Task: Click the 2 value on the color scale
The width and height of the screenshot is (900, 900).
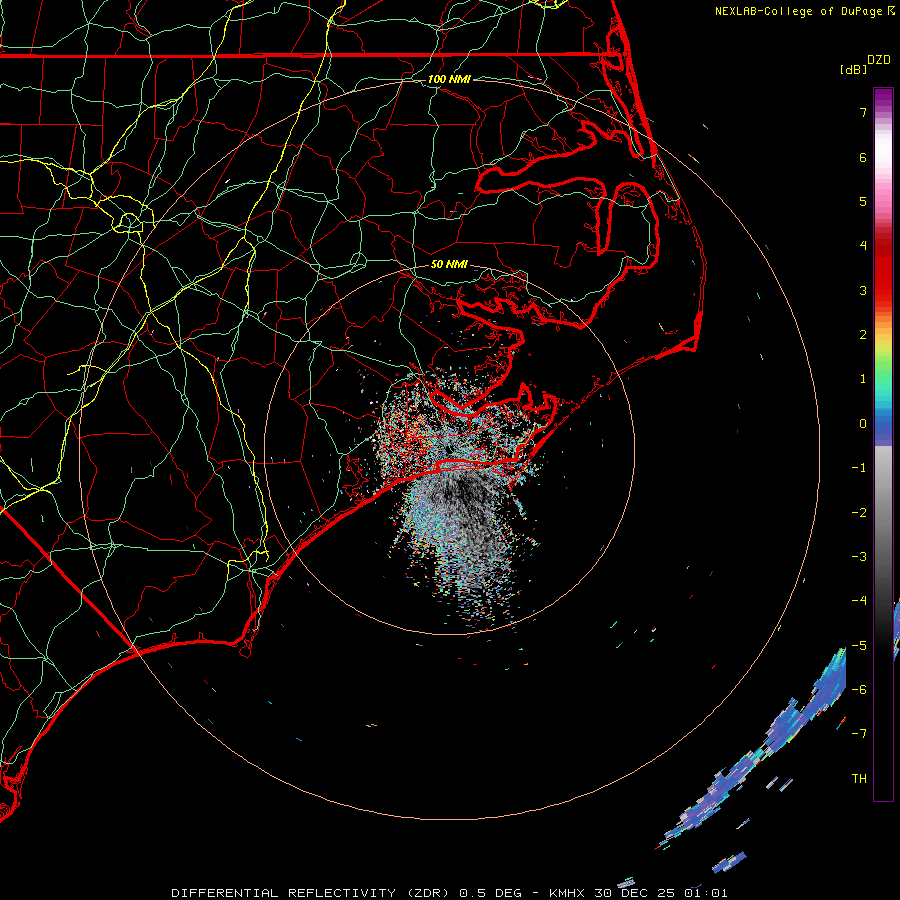Action: point(863,335)
